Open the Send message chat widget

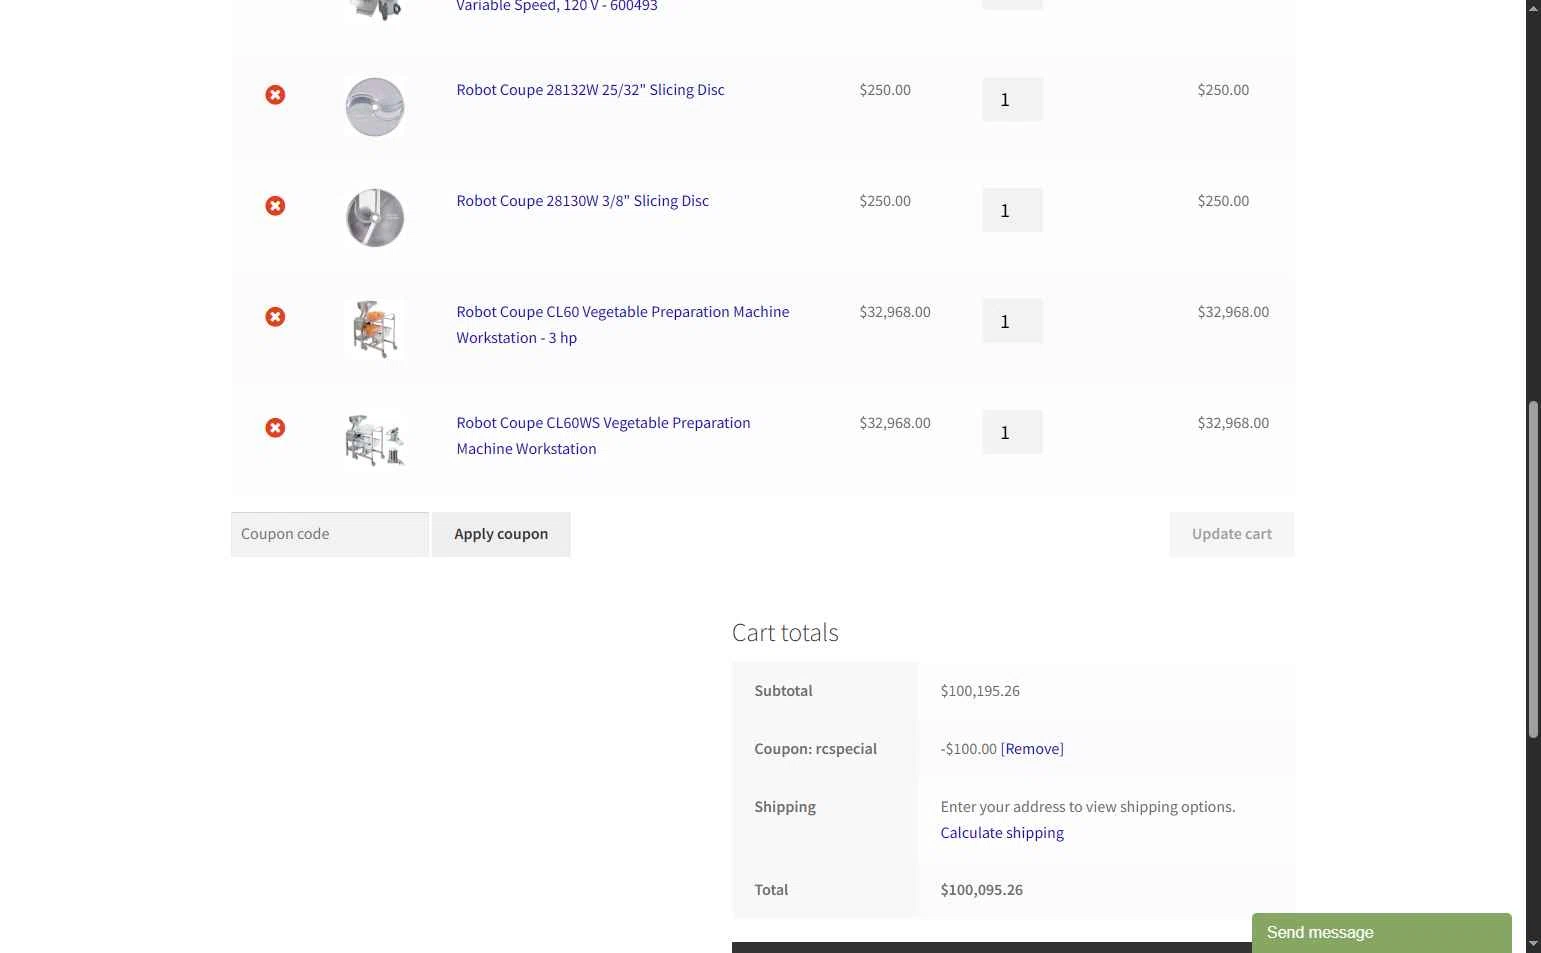click(x=1381, y=933)
